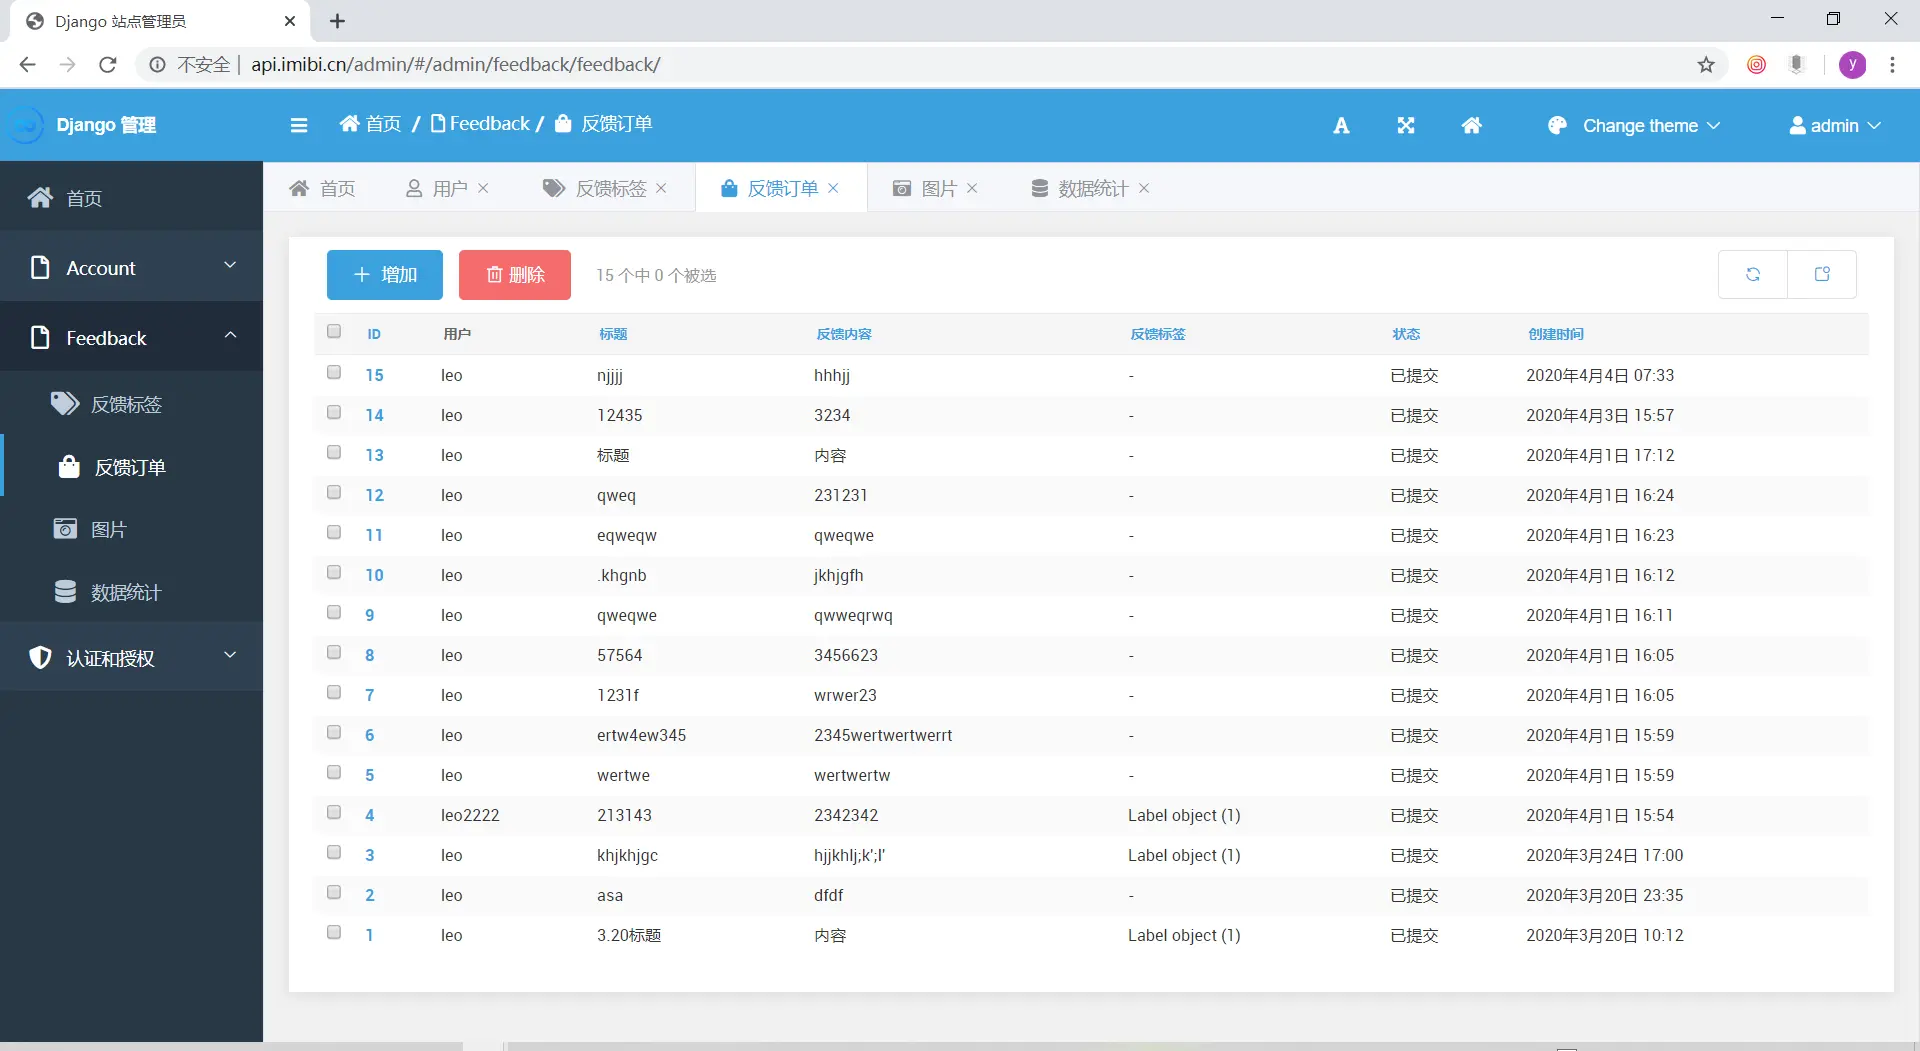
Task: Check the box for row ID 1
Action: tap(334, 933)
